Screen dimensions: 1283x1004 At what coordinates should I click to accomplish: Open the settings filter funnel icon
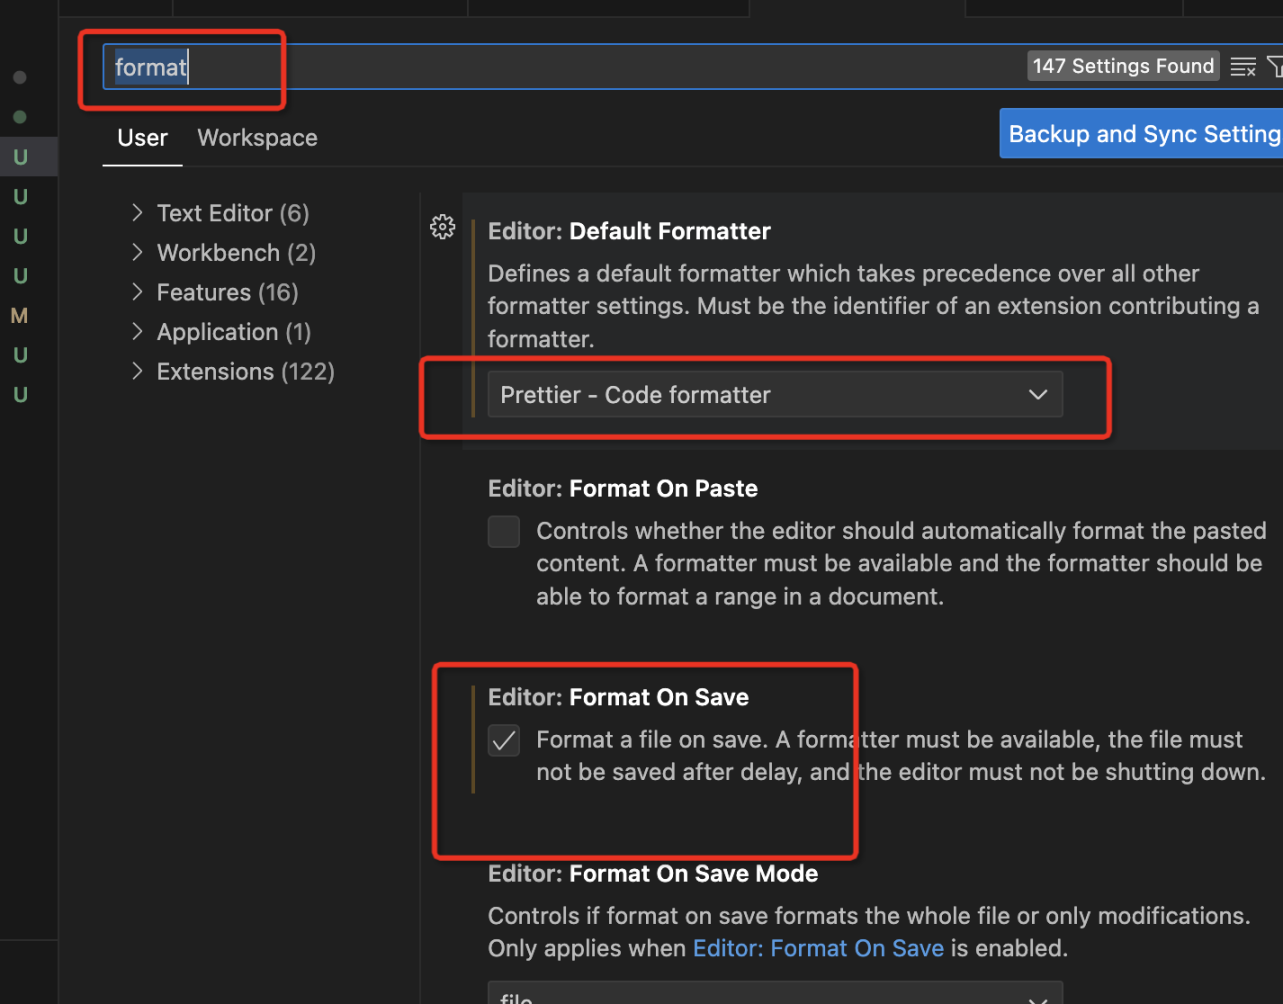1274,67
